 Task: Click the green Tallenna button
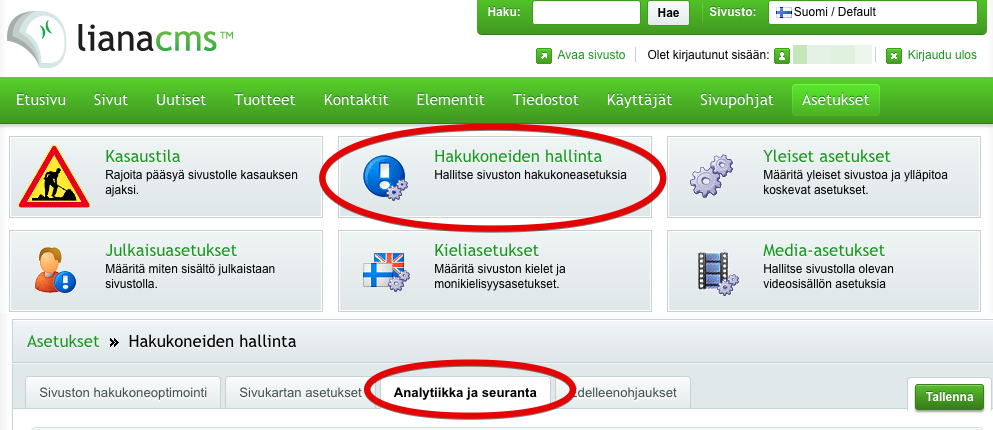pos(949,397)
